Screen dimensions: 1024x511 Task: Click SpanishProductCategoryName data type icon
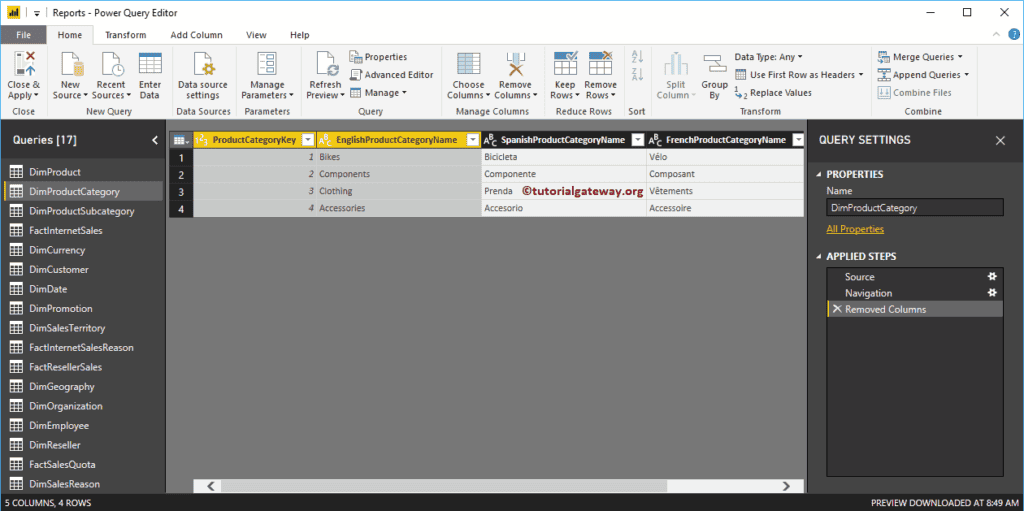(490, 140)
